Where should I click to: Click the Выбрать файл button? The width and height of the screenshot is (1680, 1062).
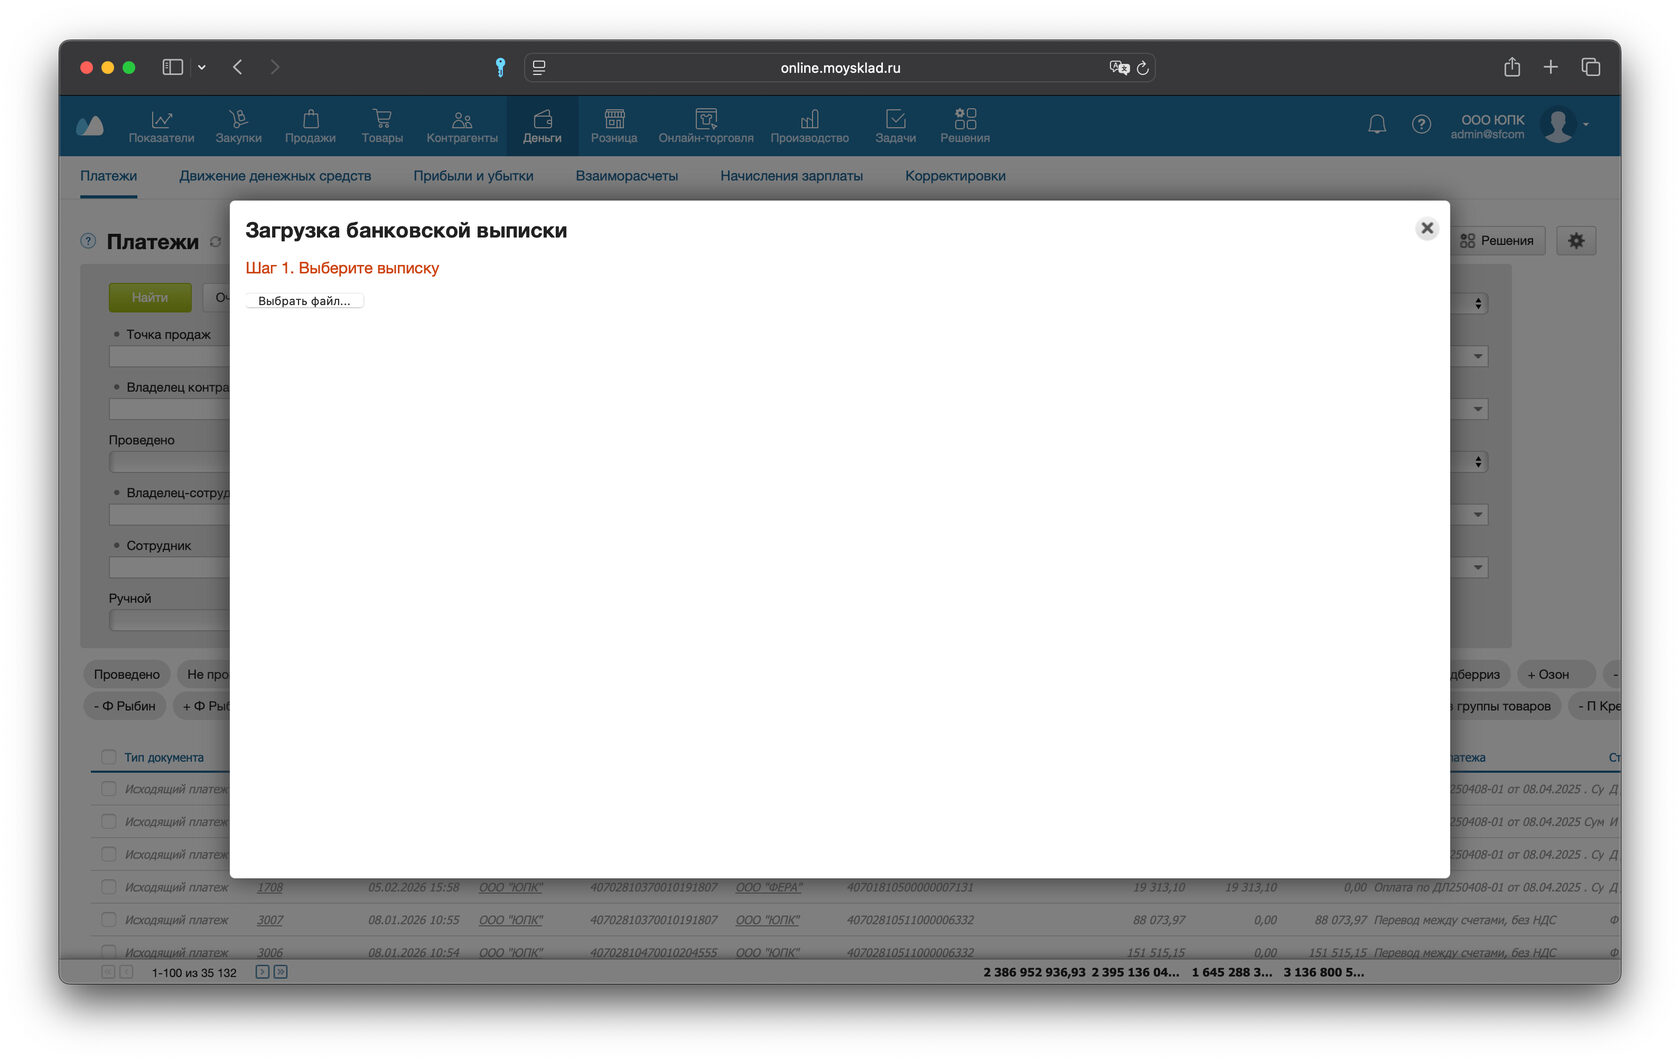click(x=305, y=301)
